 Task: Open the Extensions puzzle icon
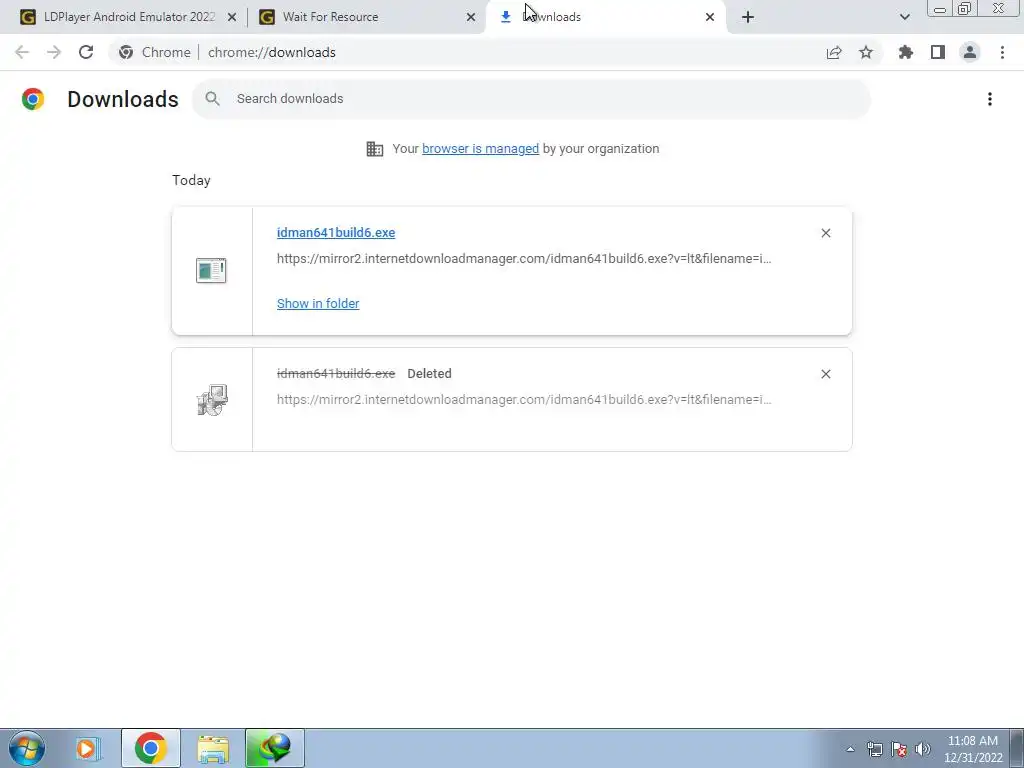tap(906, 52)
